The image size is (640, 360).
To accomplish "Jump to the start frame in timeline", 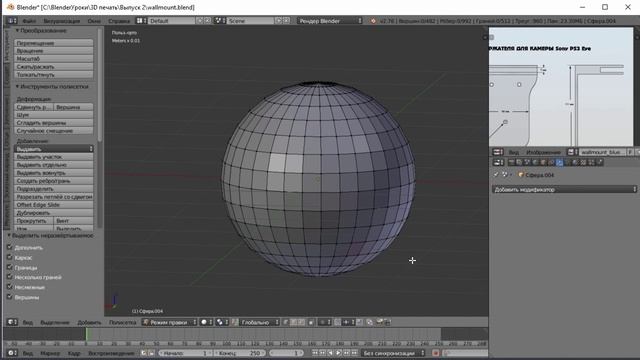I will tap(315, 353).
